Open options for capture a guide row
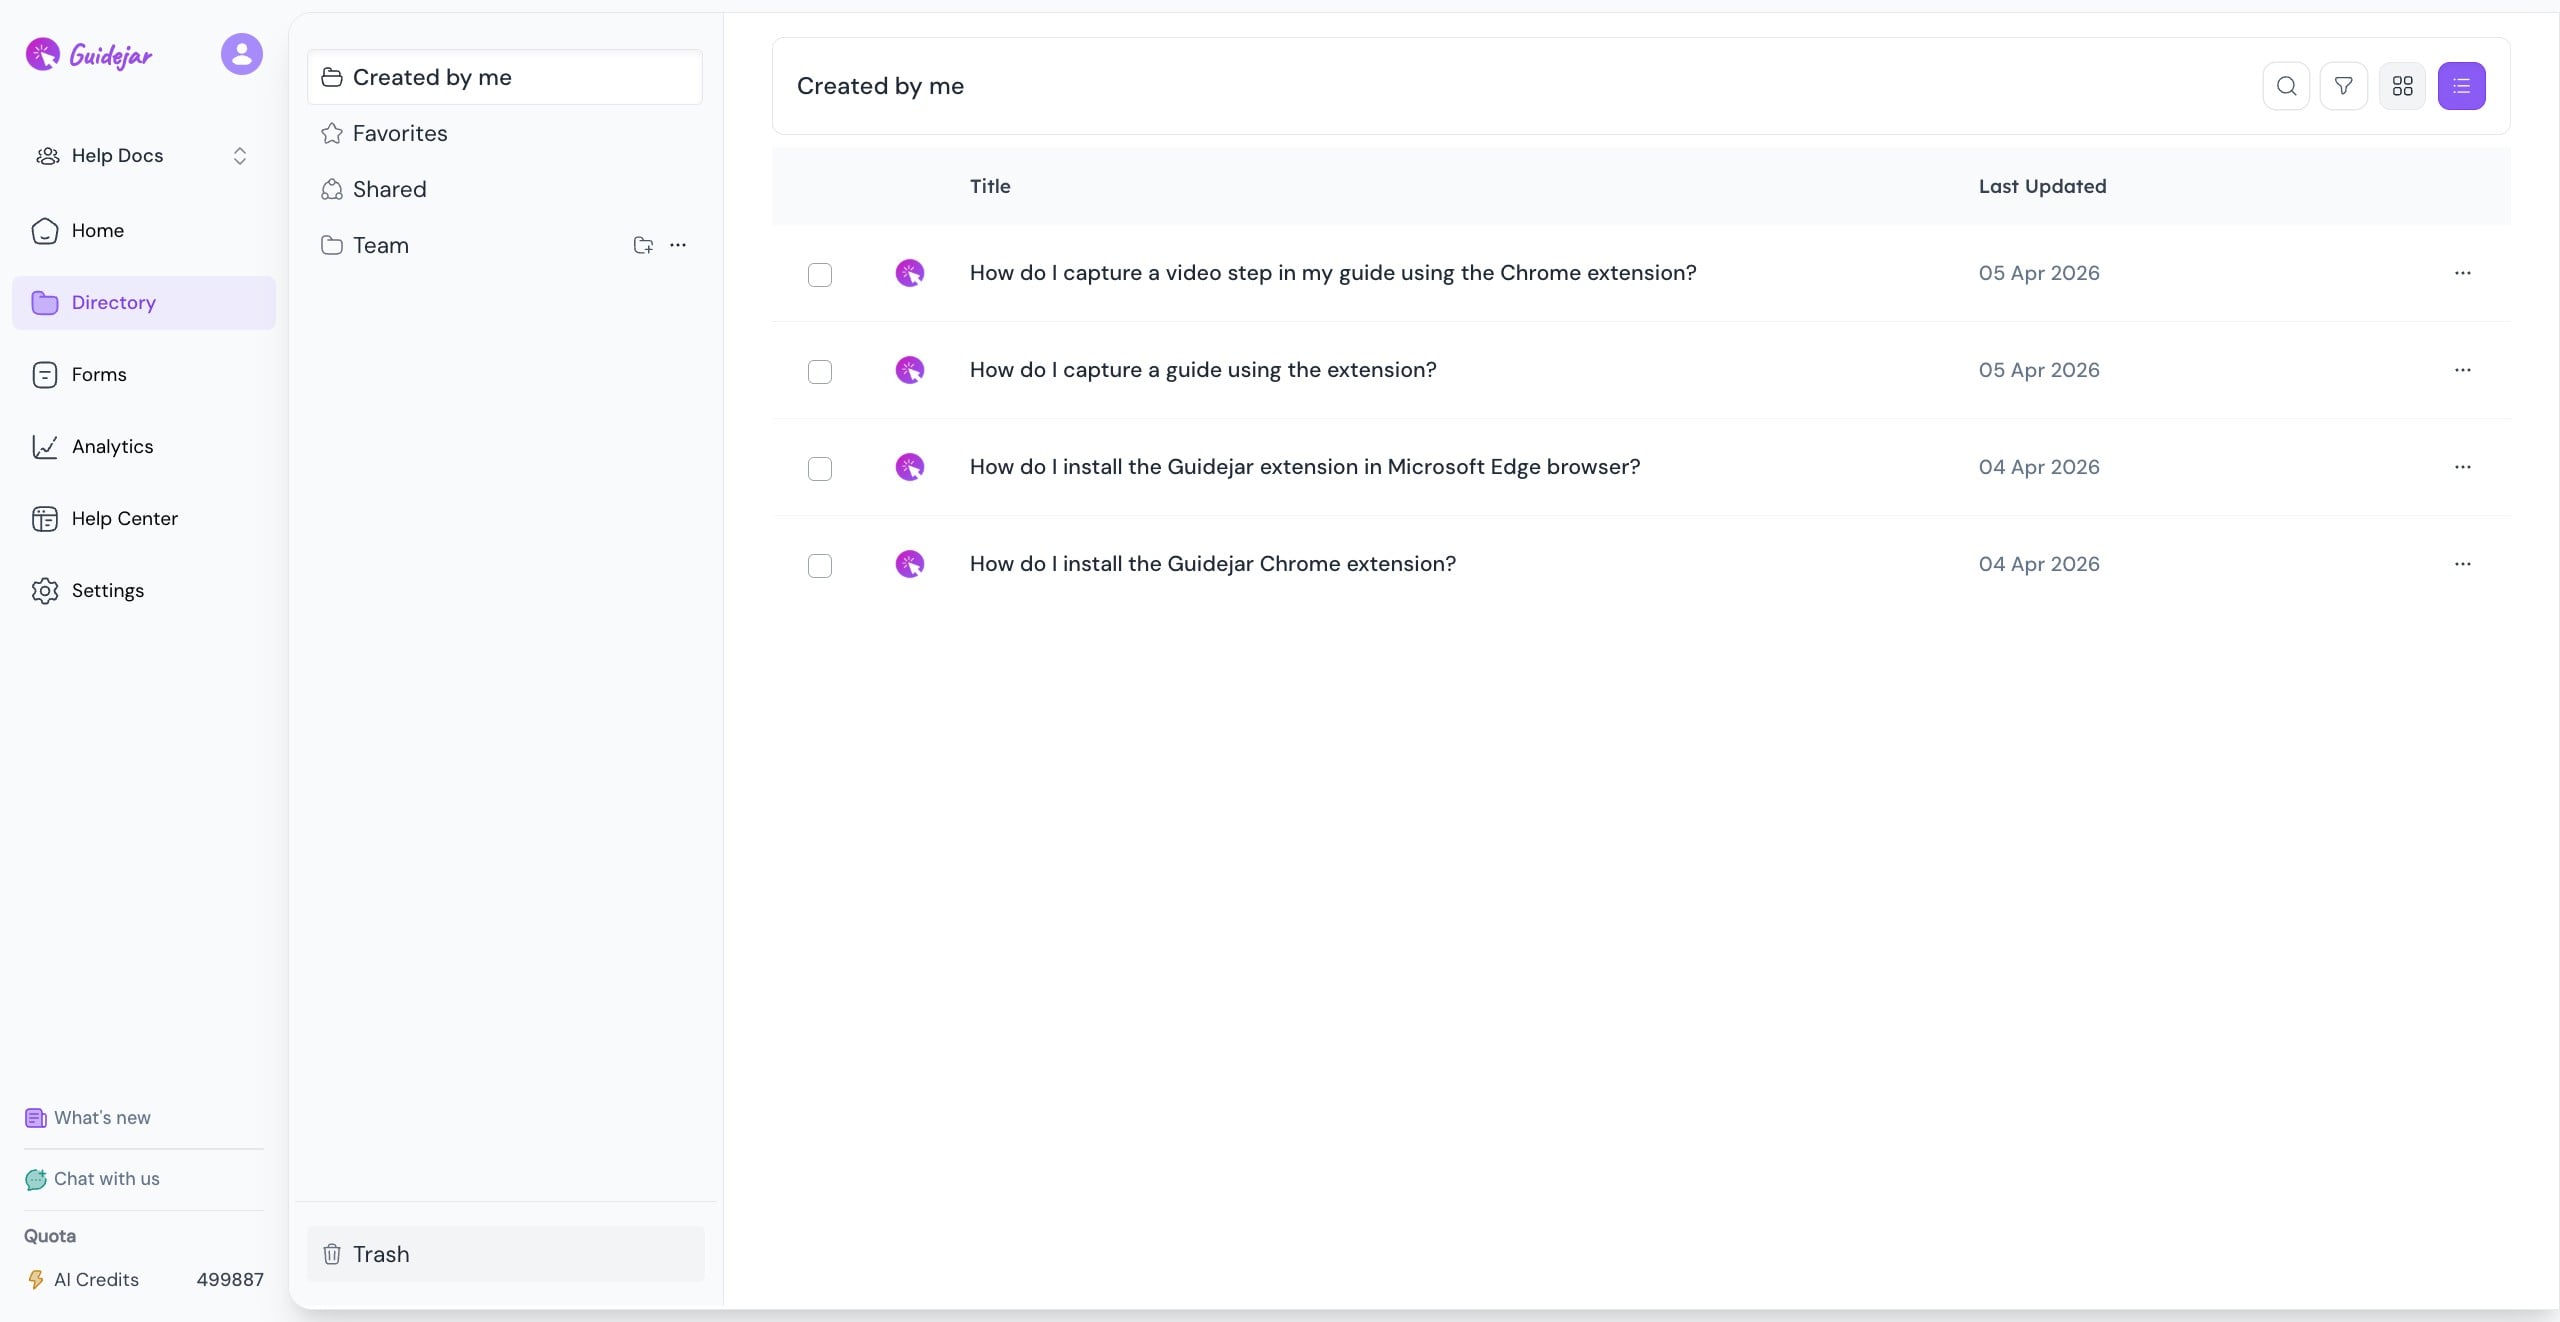This screenshot has width=2560, height=1322. (2462, 370)
